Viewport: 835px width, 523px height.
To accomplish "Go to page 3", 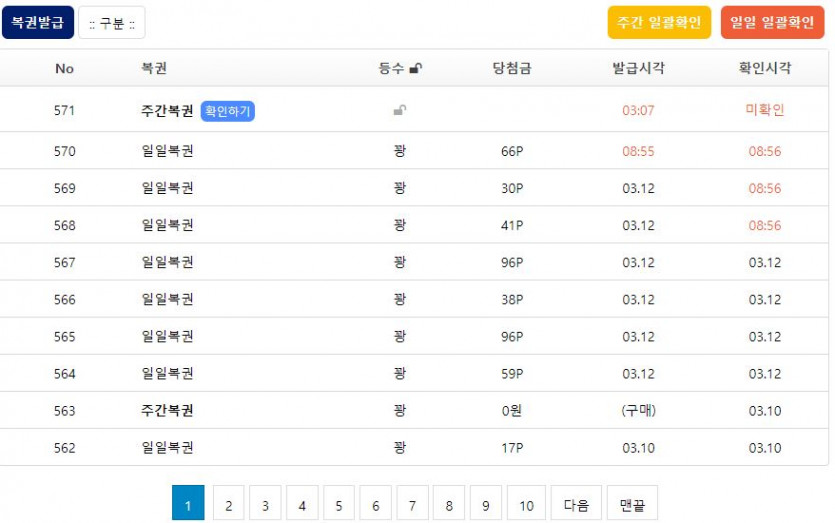I will click(265, 503).
